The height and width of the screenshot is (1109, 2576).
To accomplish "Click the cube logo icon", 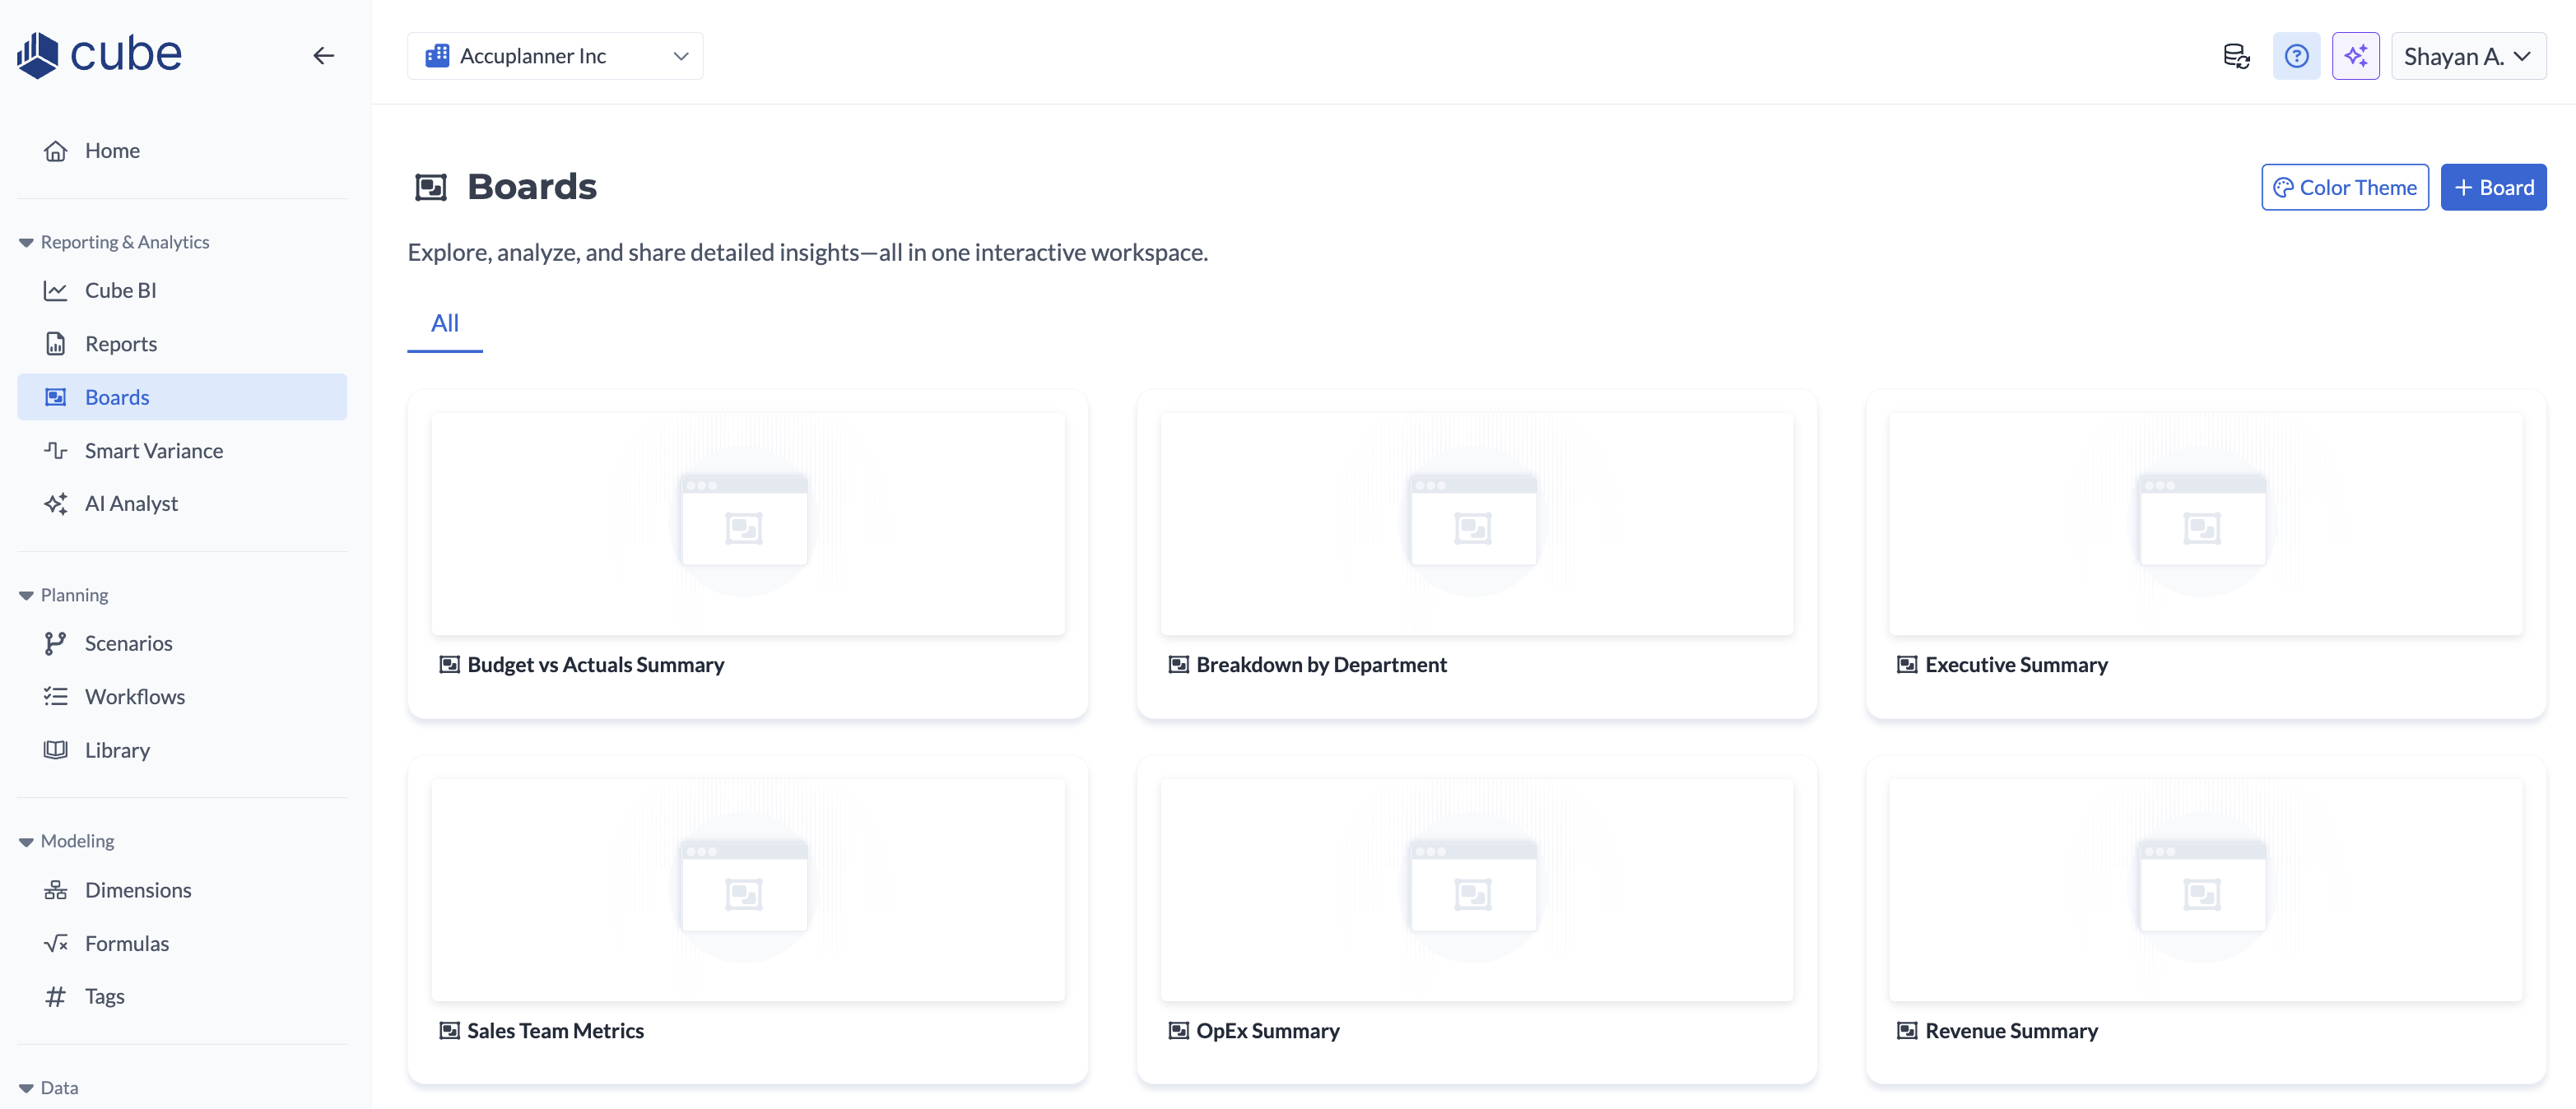I will [x=39, y=54].
